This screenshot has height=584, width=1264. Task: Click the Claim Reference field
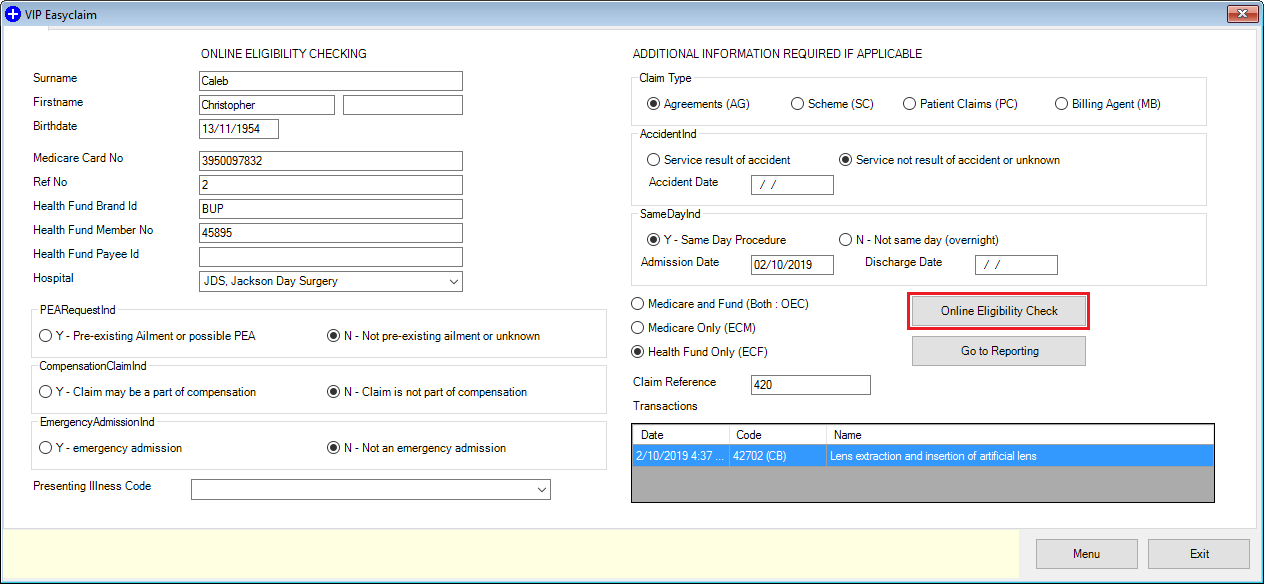pyautogui.click(x=811, y=385)
